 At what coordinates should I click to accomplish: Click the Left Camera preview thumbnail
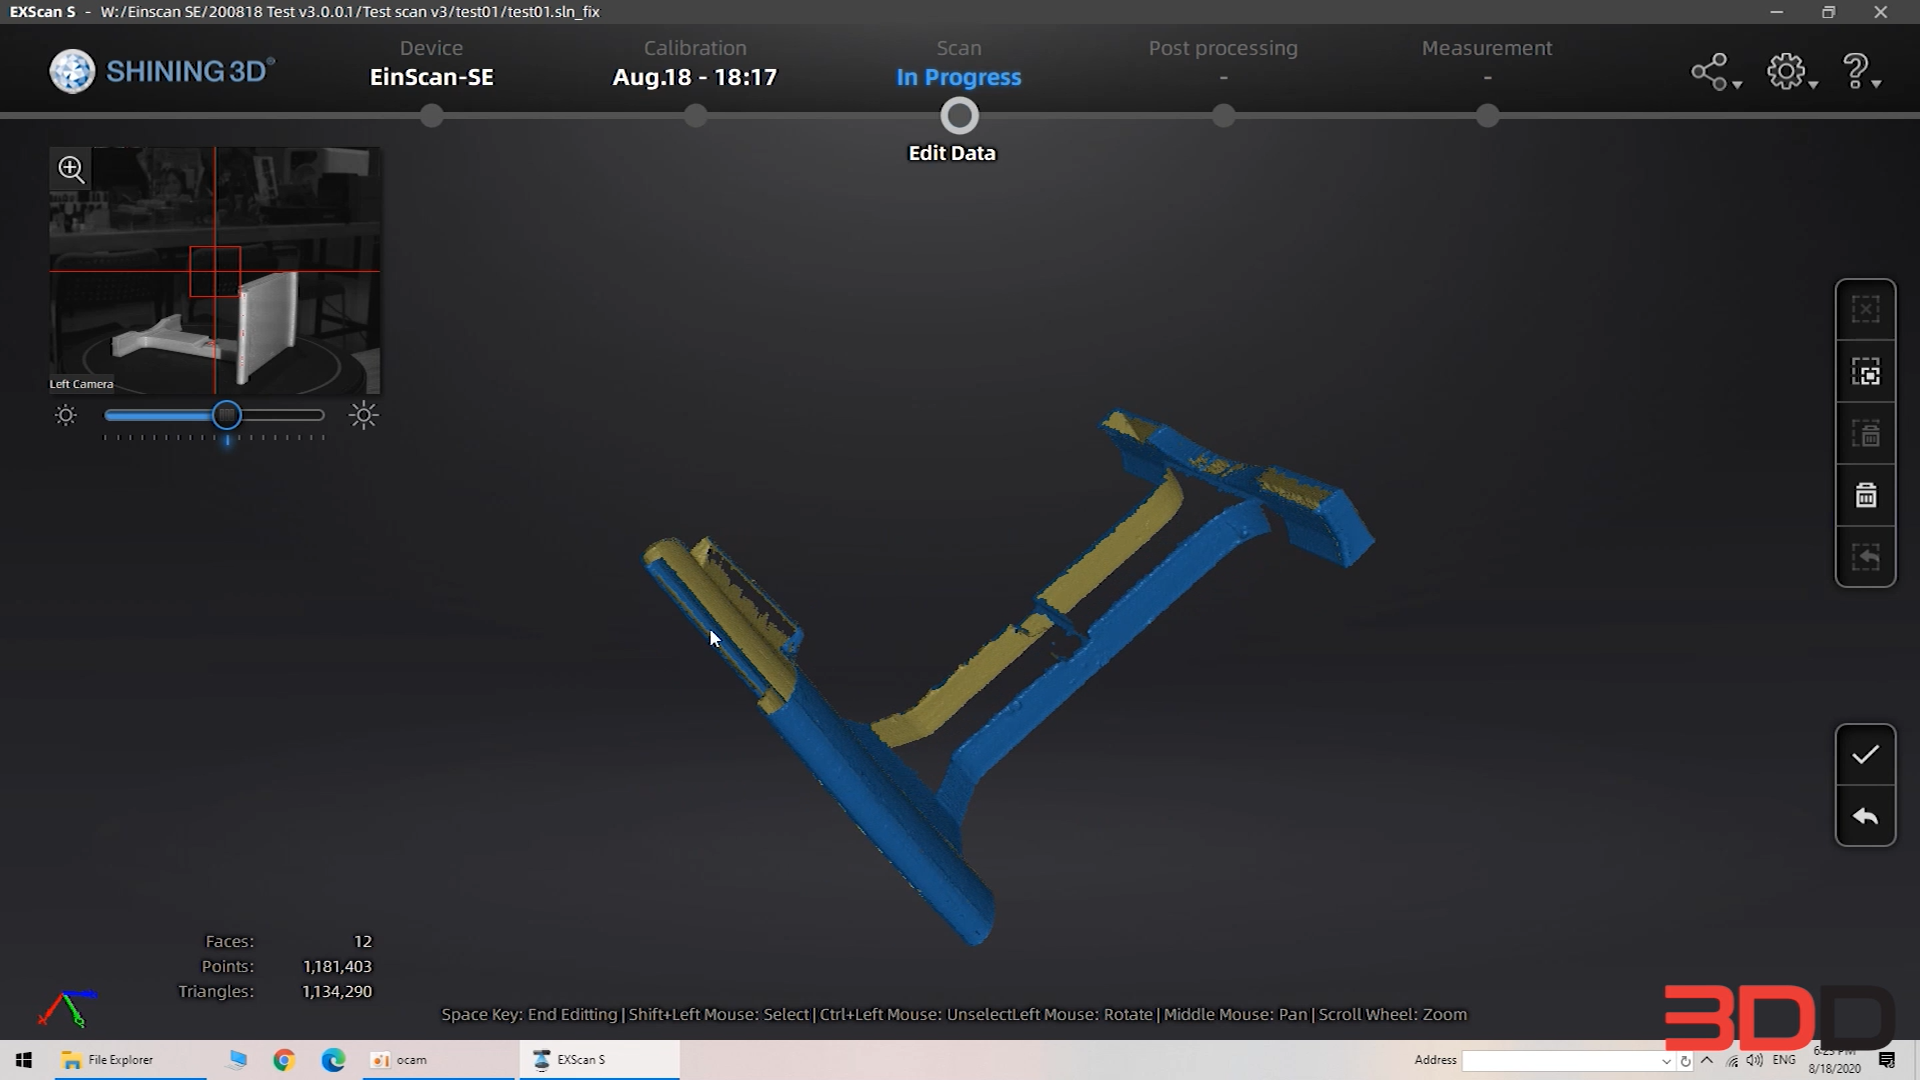tap(215, 271)
